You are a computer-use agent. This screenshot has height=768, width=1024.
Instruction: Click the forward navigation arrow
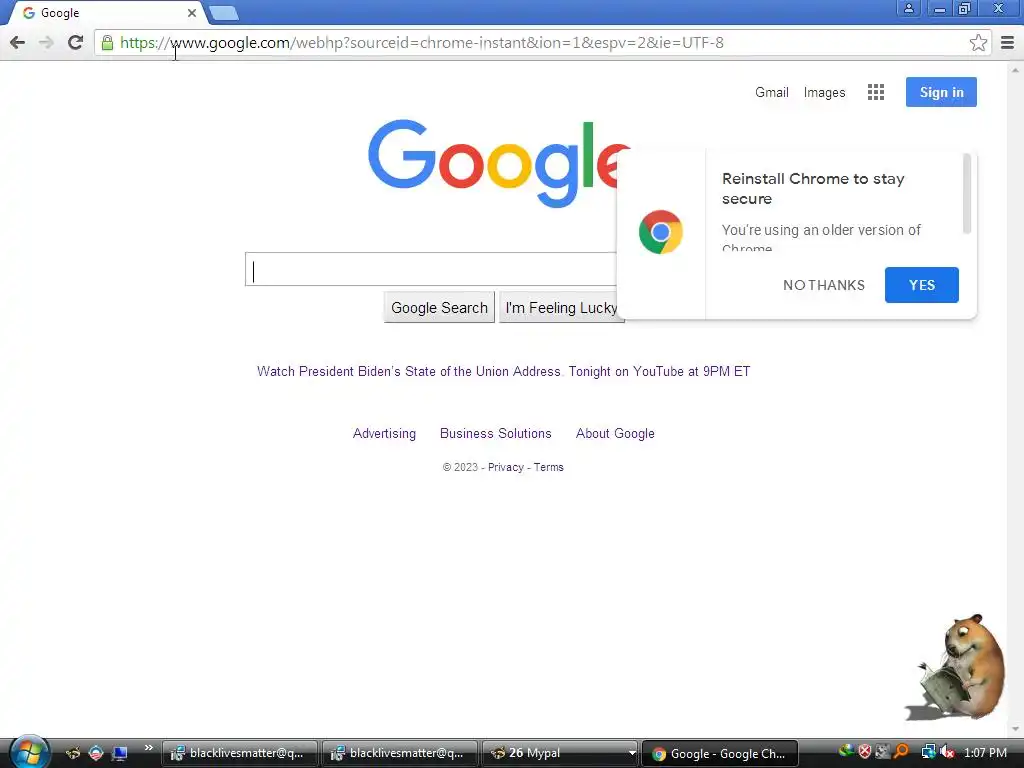(x=46, y=42)
